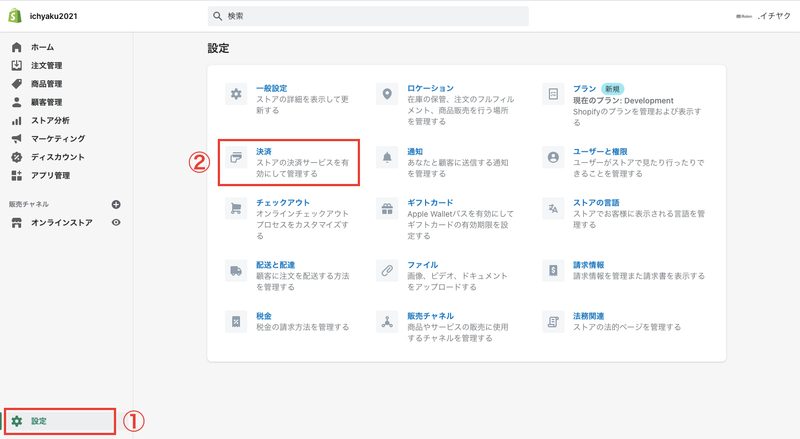Click the 通知 bell icon
Screen dimensions: 800x439
tap(387, 157)
